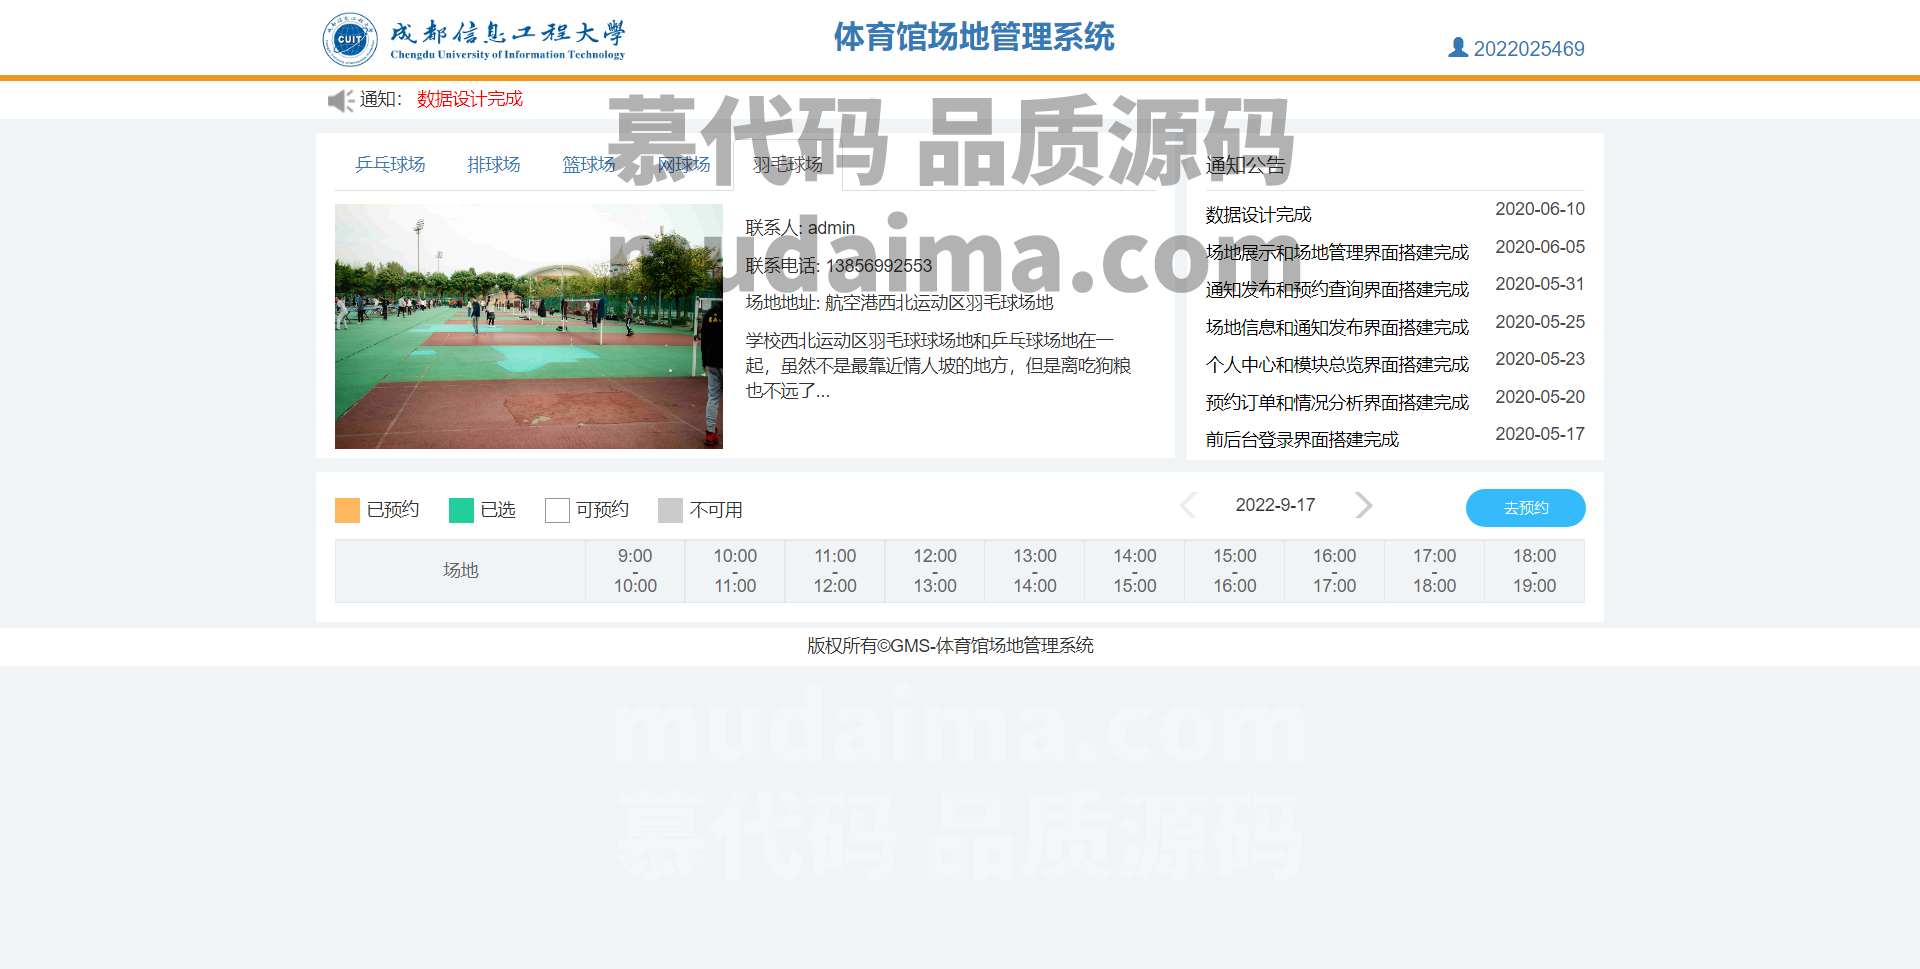Click contact phone 13856992553
This screenshot has width=1920, height=969.
pyautogui.click(x=879, y=266)
